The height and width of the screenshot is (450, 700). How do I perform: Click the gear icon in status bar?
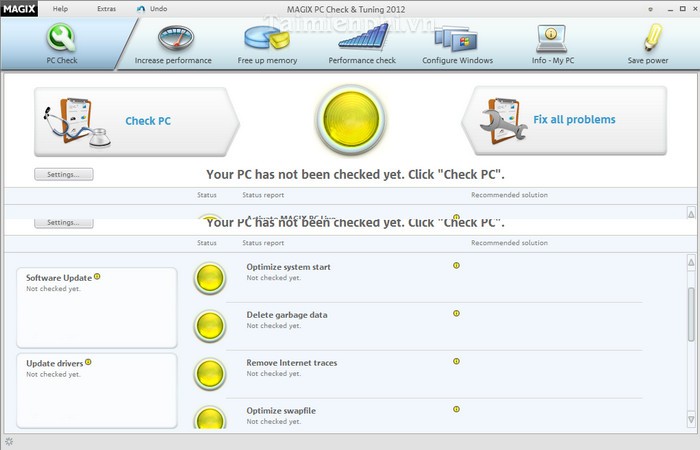9,442
